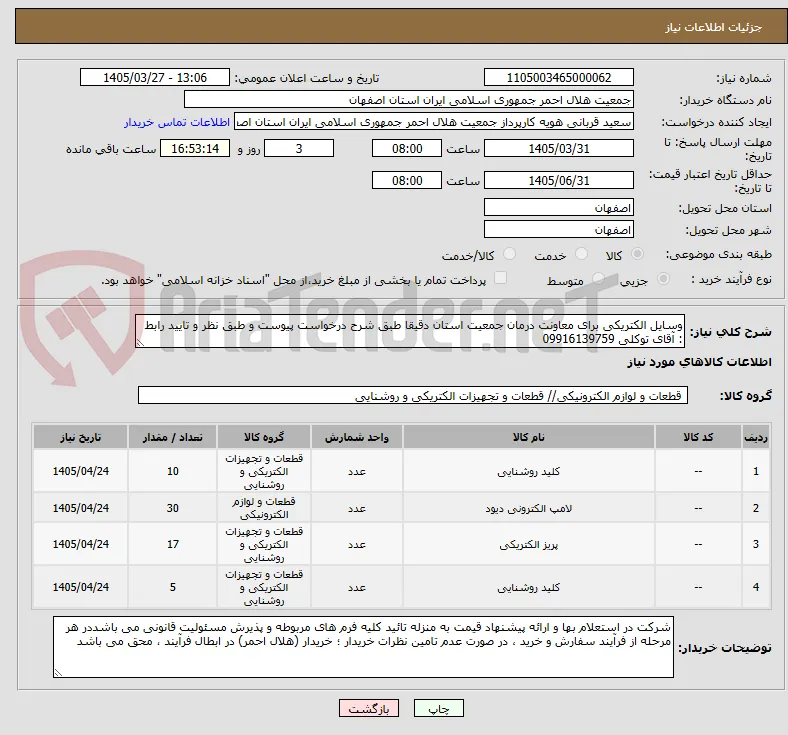Click the announcement date field 1405/03/27 - 13:06
The height and width of the screenshot is (735, 788).
155,77
